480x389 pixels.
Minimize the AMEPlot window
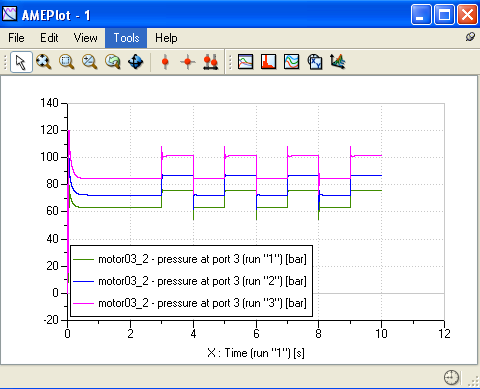coord(421,15)
